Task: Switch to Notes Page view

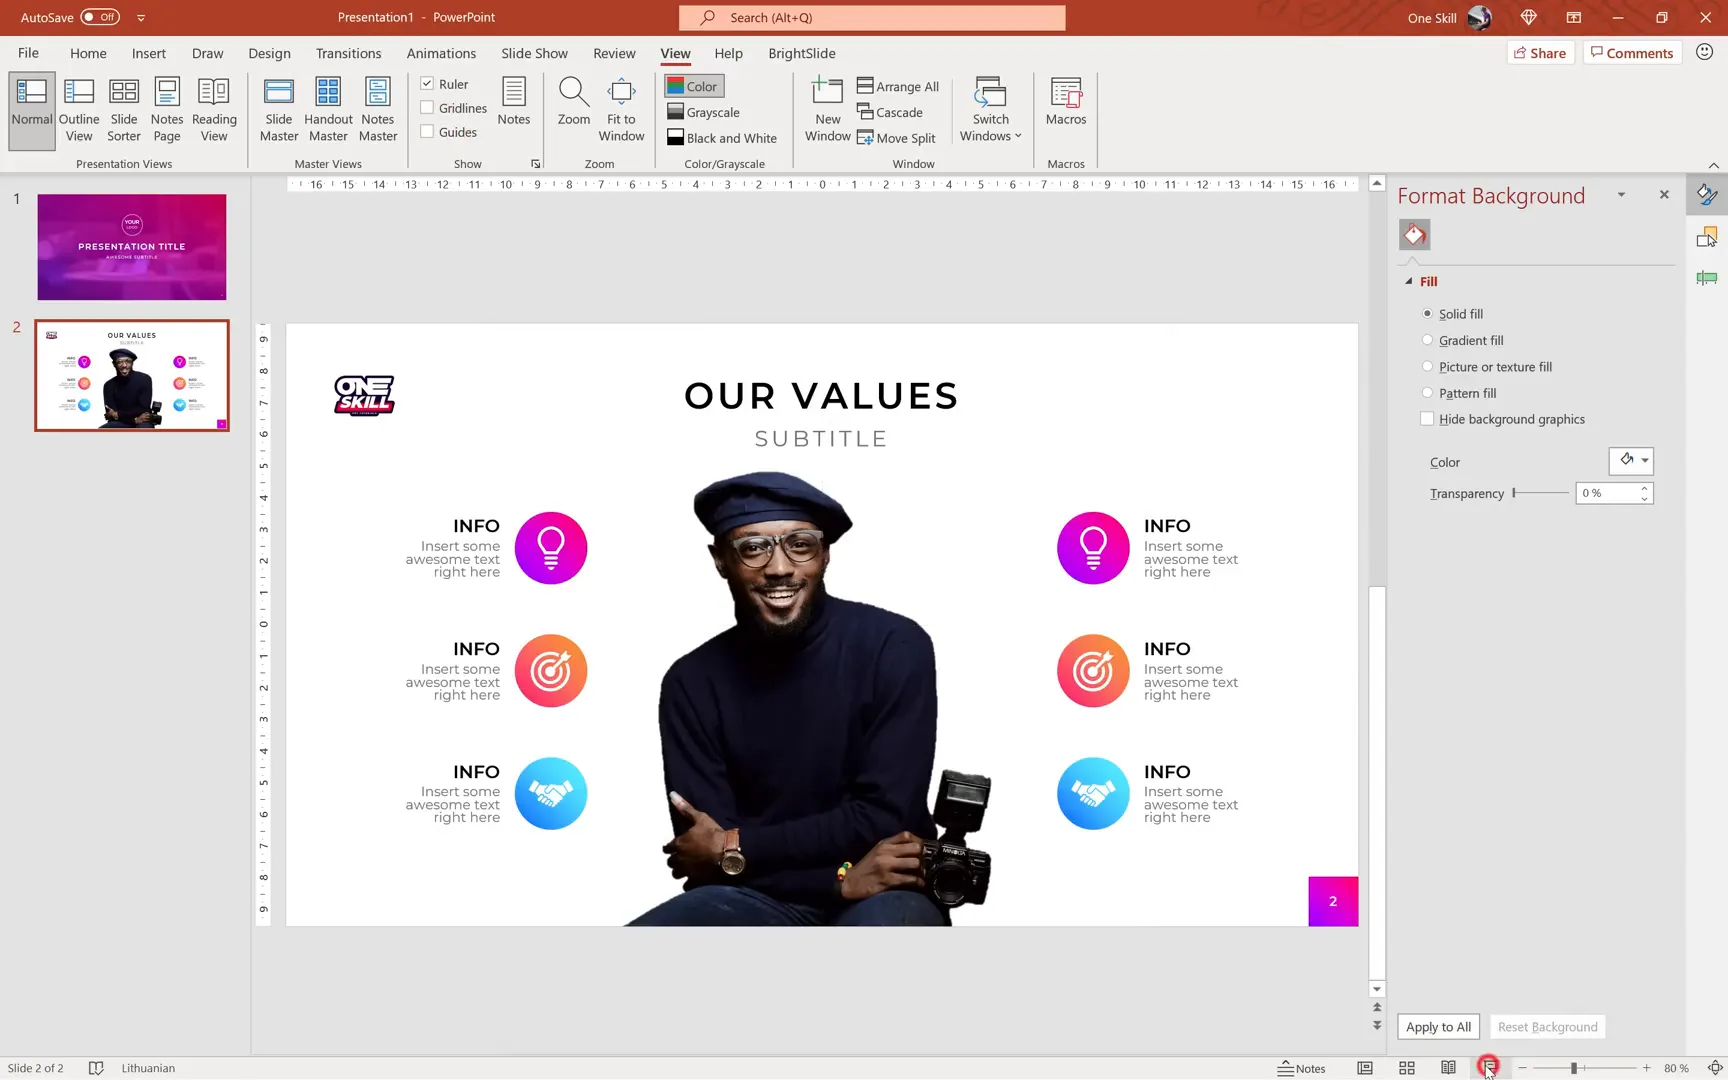Action: (x=167, y=110)
